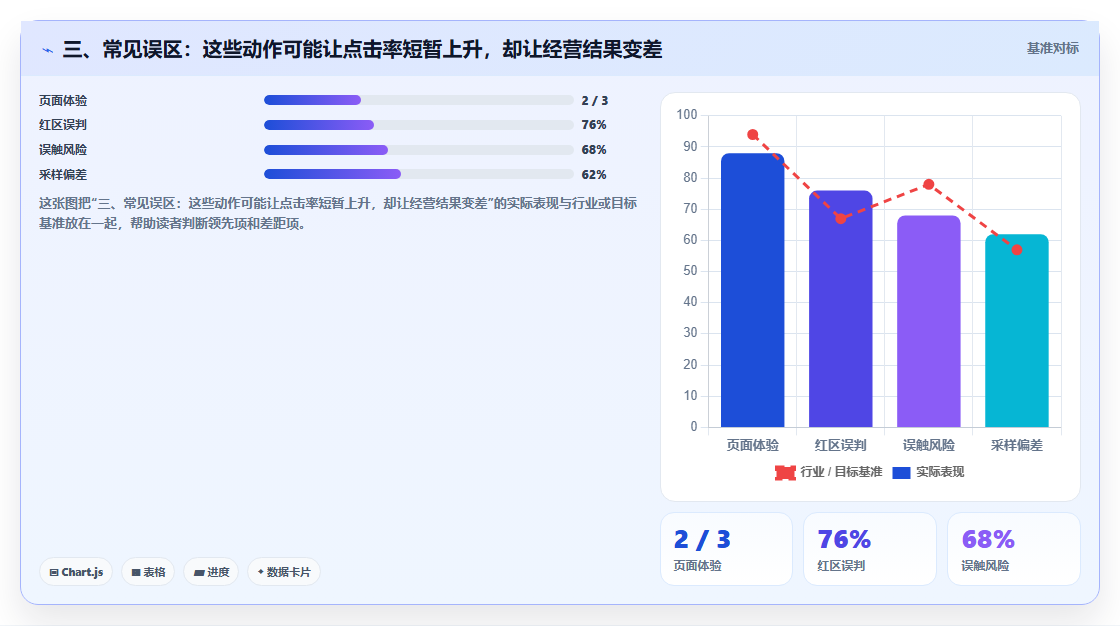Click the 数据卡片 tag chip
The width and height of the screenshot is (1120, 626).
[x=284, y=572]
